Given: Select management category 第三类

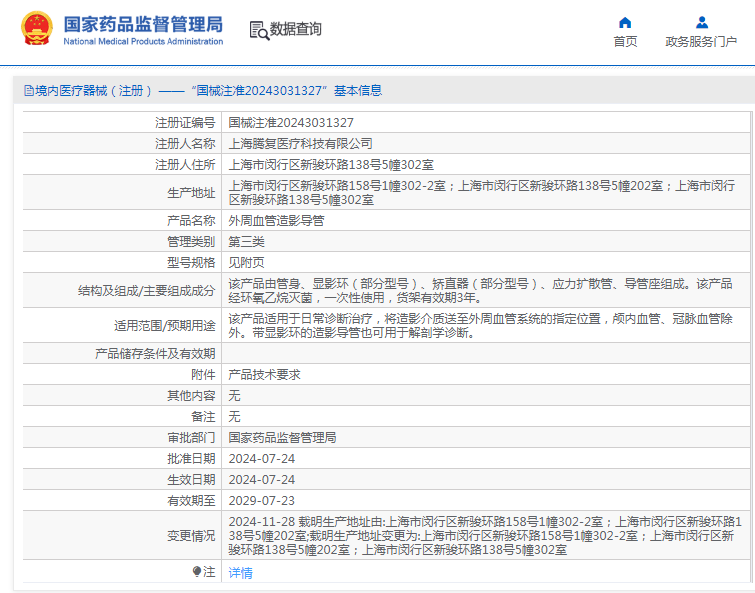Looking at the screenshot, I should [246, 242].
